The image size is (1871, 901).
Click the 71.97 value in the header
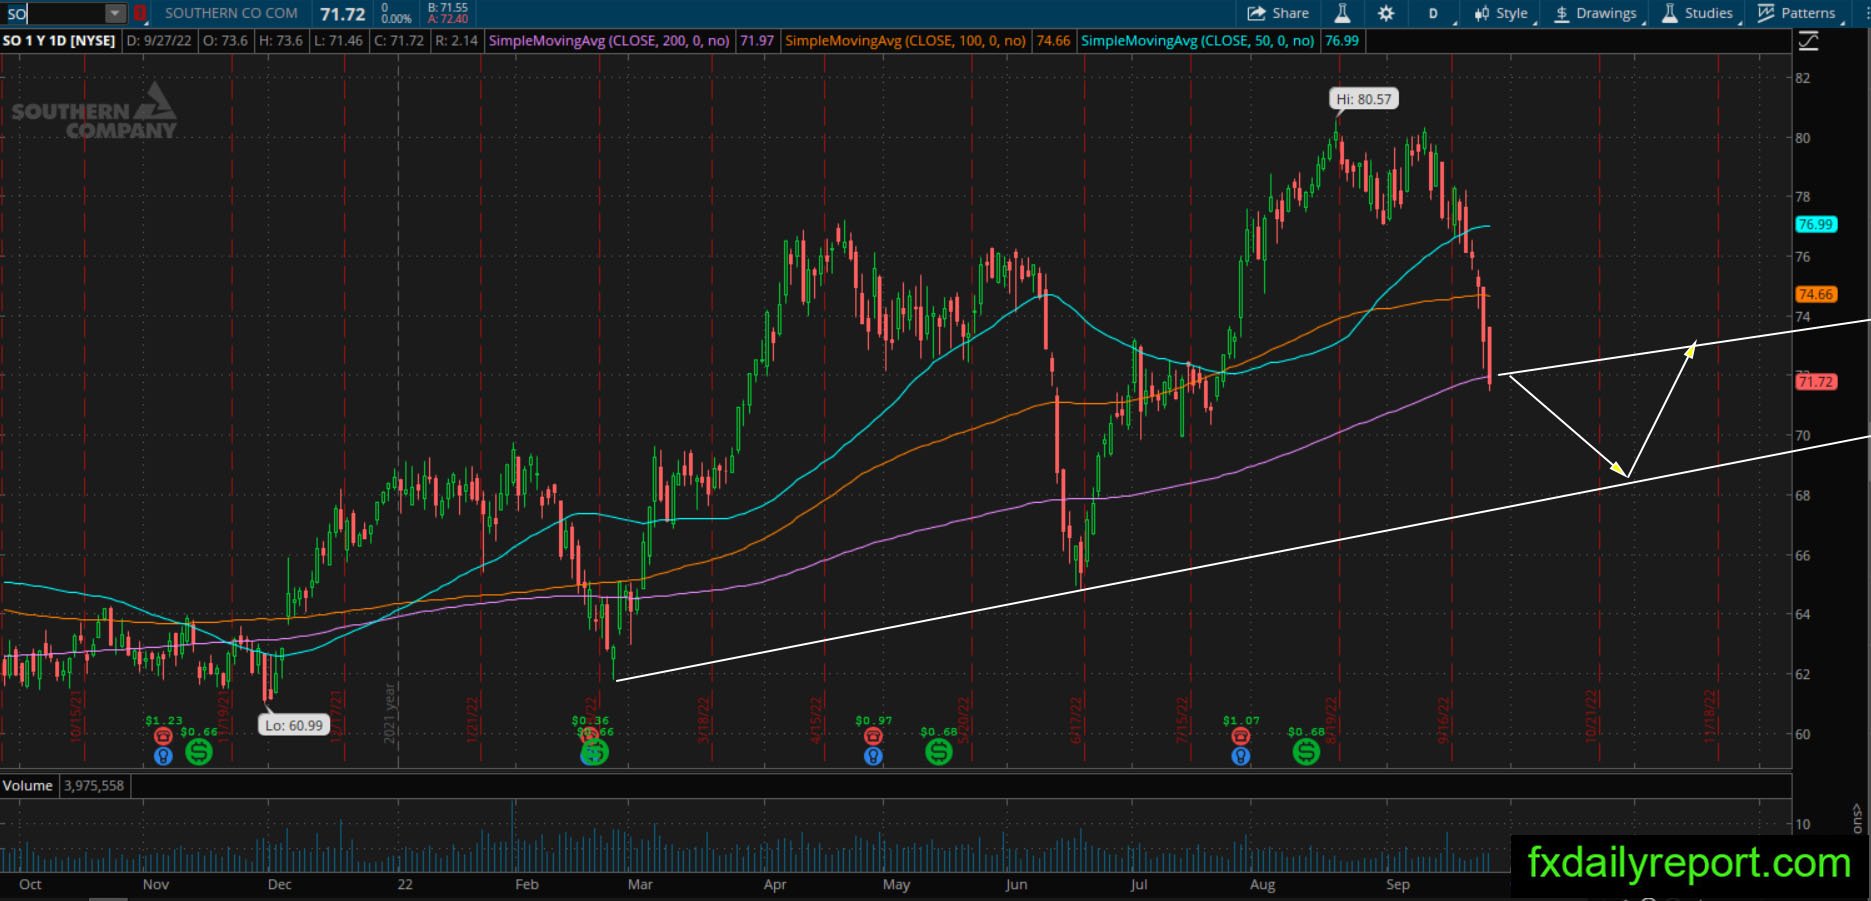click(x=756, y=41)
